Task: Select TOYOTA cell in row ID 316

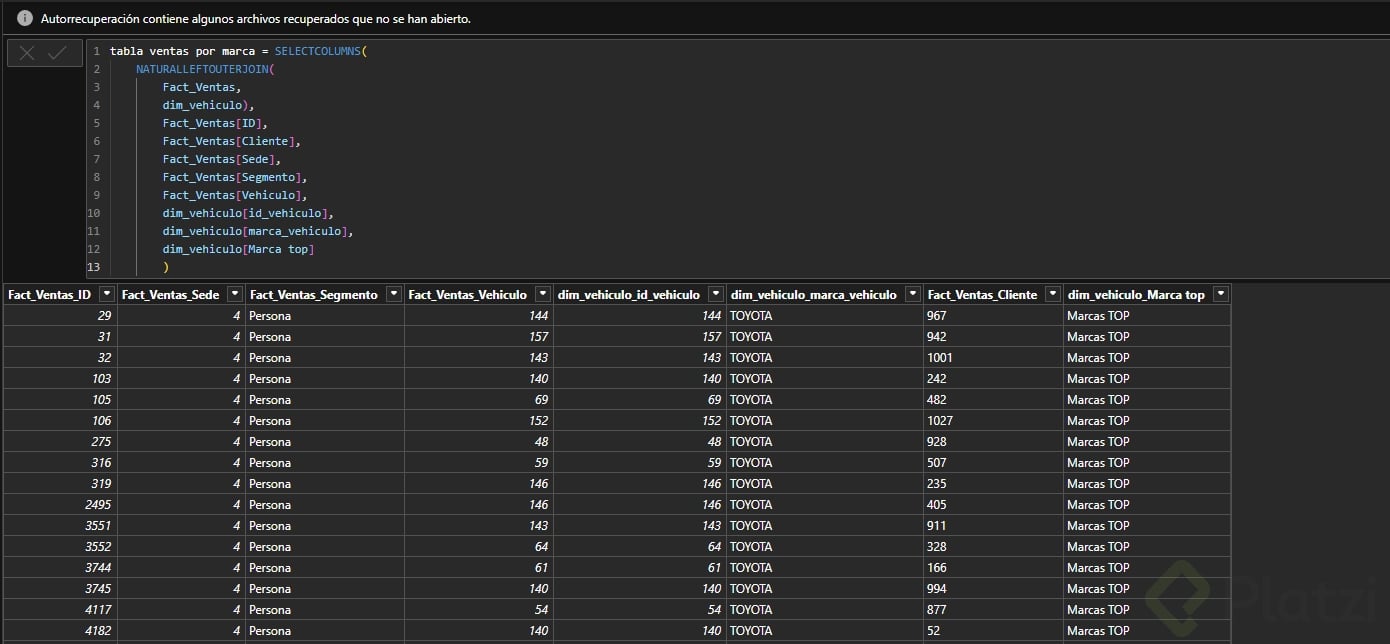Action: 825,462
